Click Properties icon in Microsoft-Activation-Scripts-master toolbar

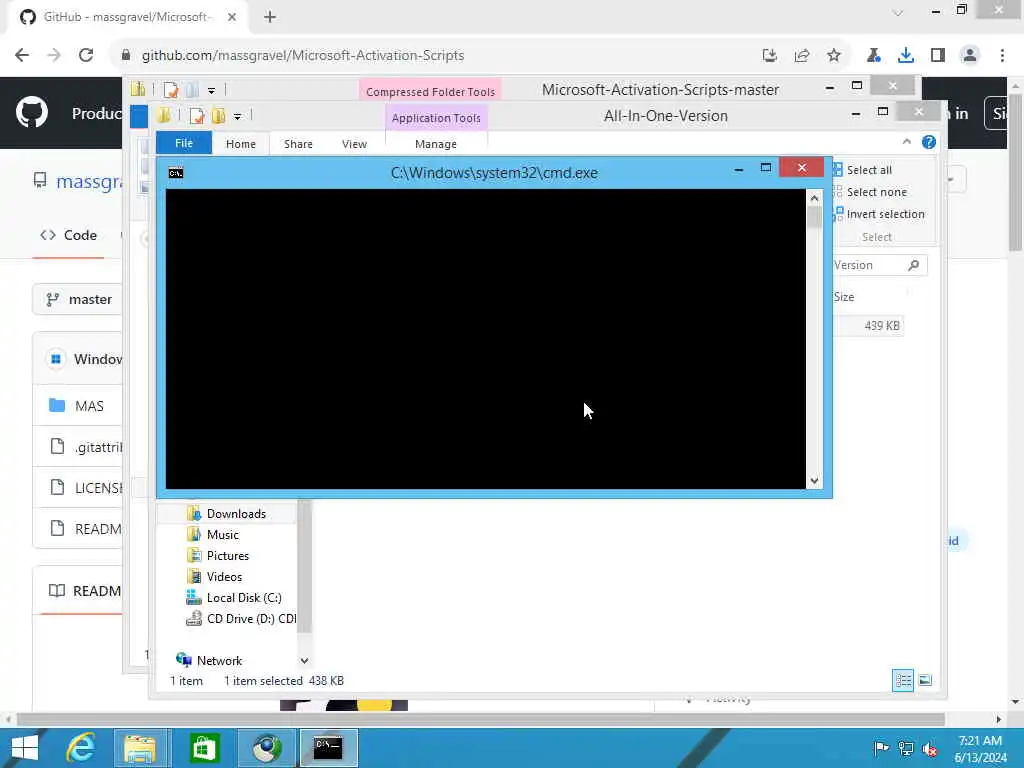[170, 90]
